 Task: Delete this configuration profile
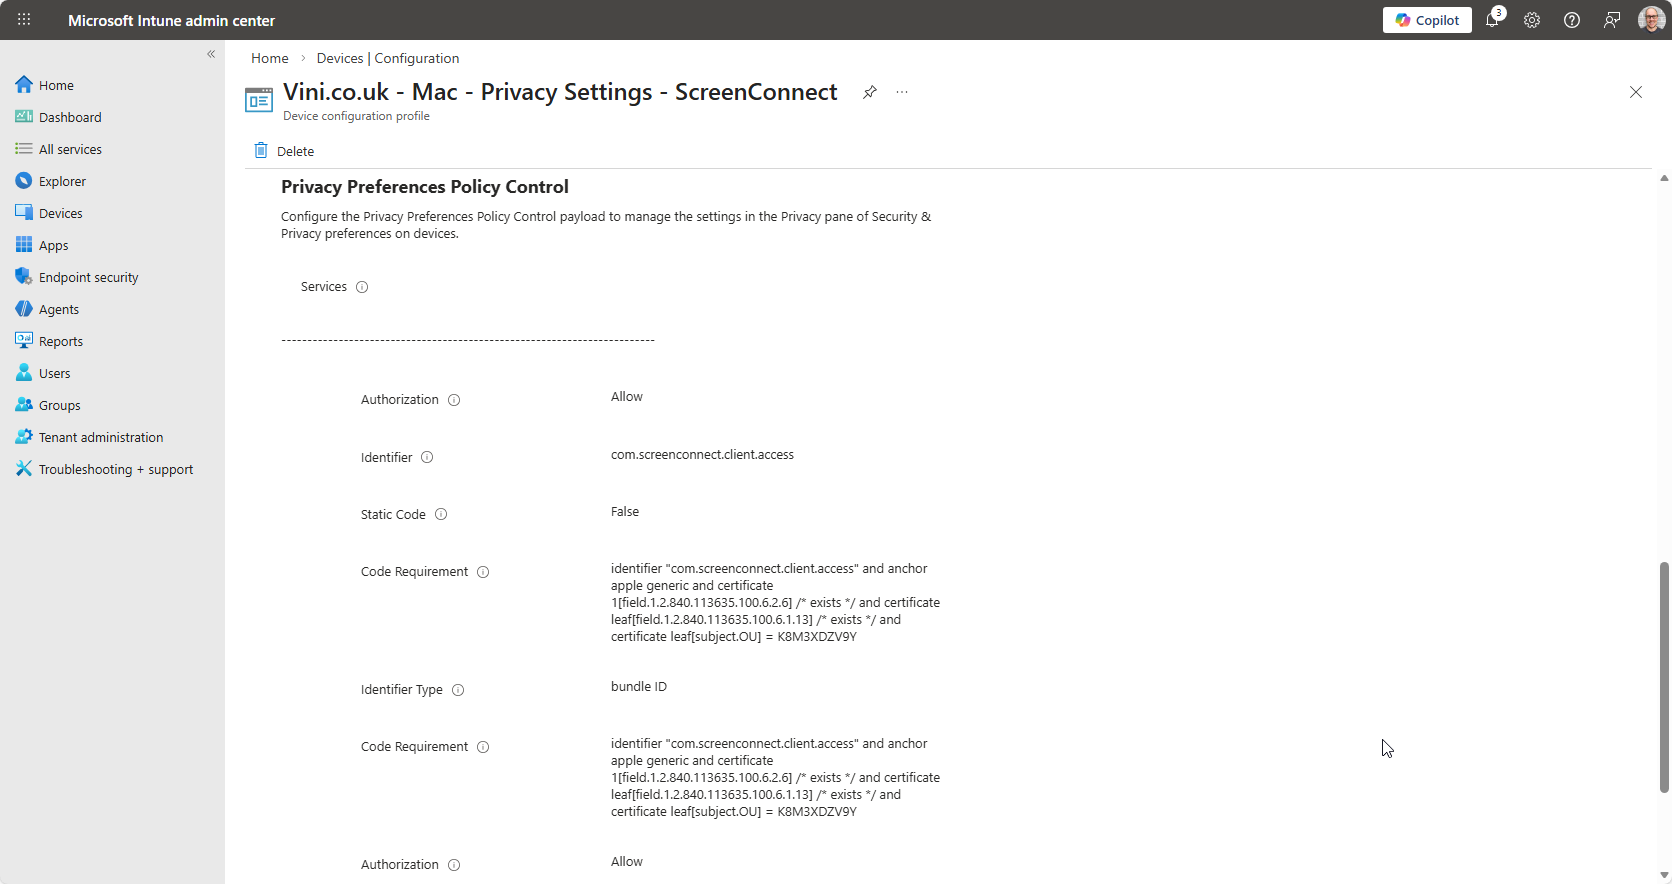(284, 151)
